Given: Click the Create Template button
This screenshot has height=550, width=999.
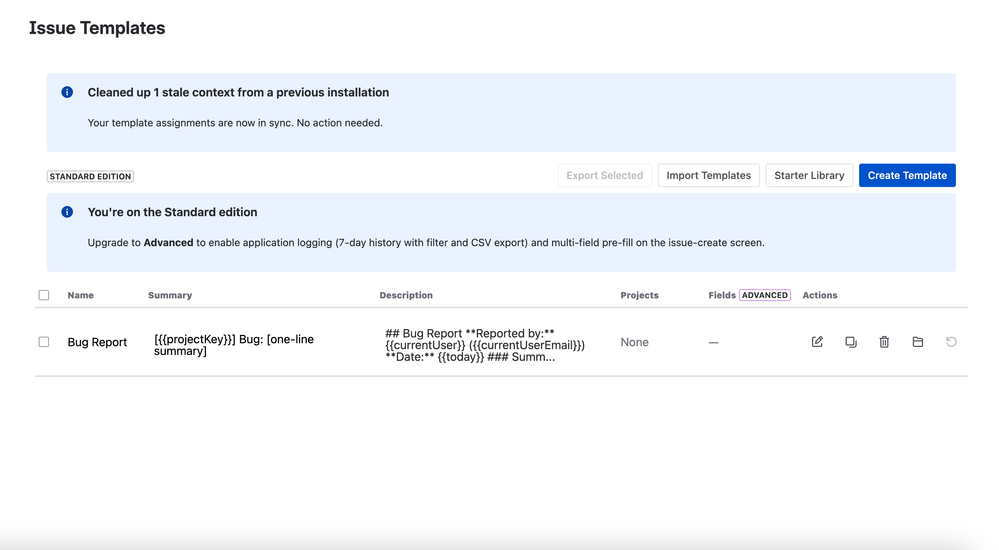Looking at the screenshot, I should click(907, 175).
